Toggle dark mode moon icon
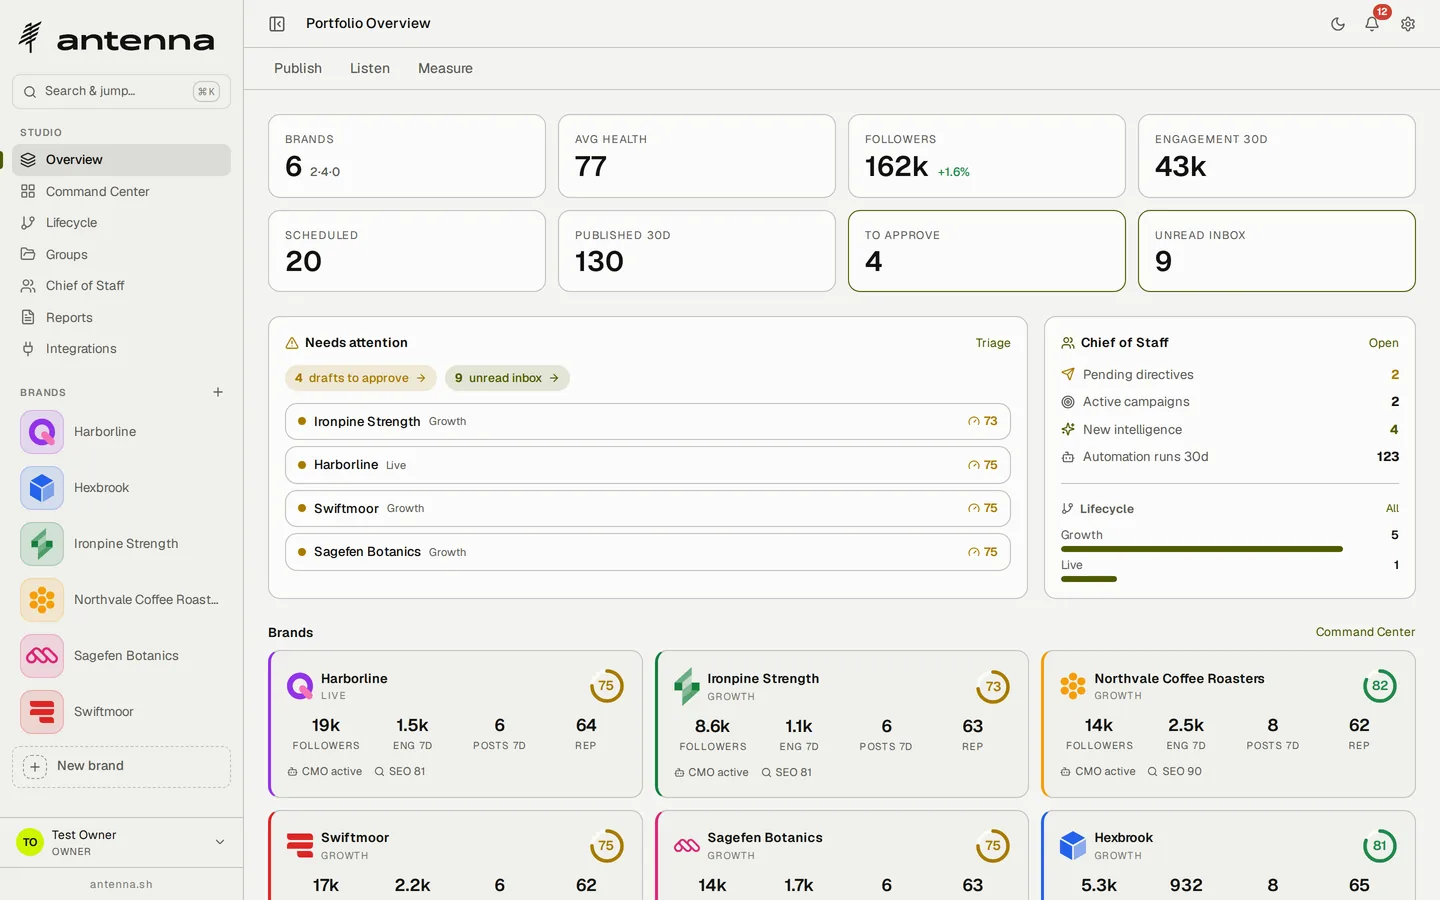The height and width of the screenshot is (900, 1440). 1337,24
